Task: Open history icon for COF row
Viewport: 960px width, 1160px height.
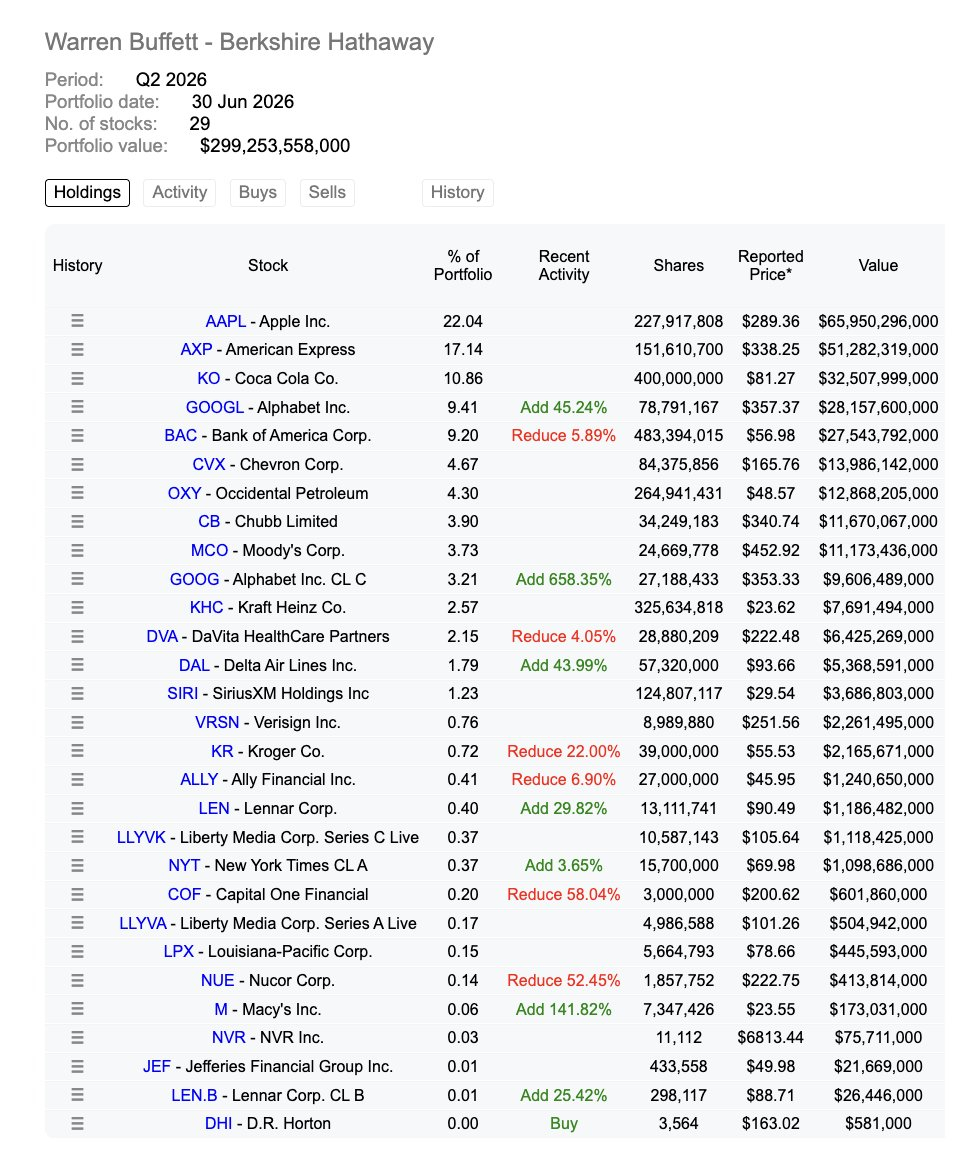Action: coord(77,894)
